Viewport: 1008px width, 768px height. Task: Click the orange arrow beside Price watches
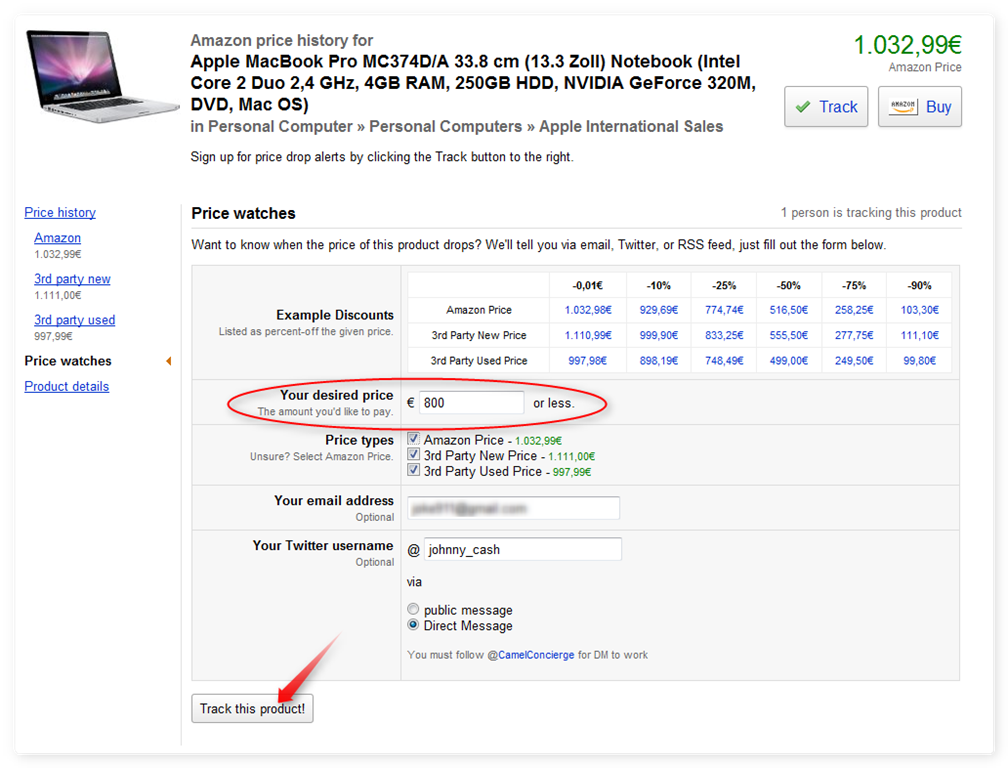pyautogui.click(x=168, y=361)
